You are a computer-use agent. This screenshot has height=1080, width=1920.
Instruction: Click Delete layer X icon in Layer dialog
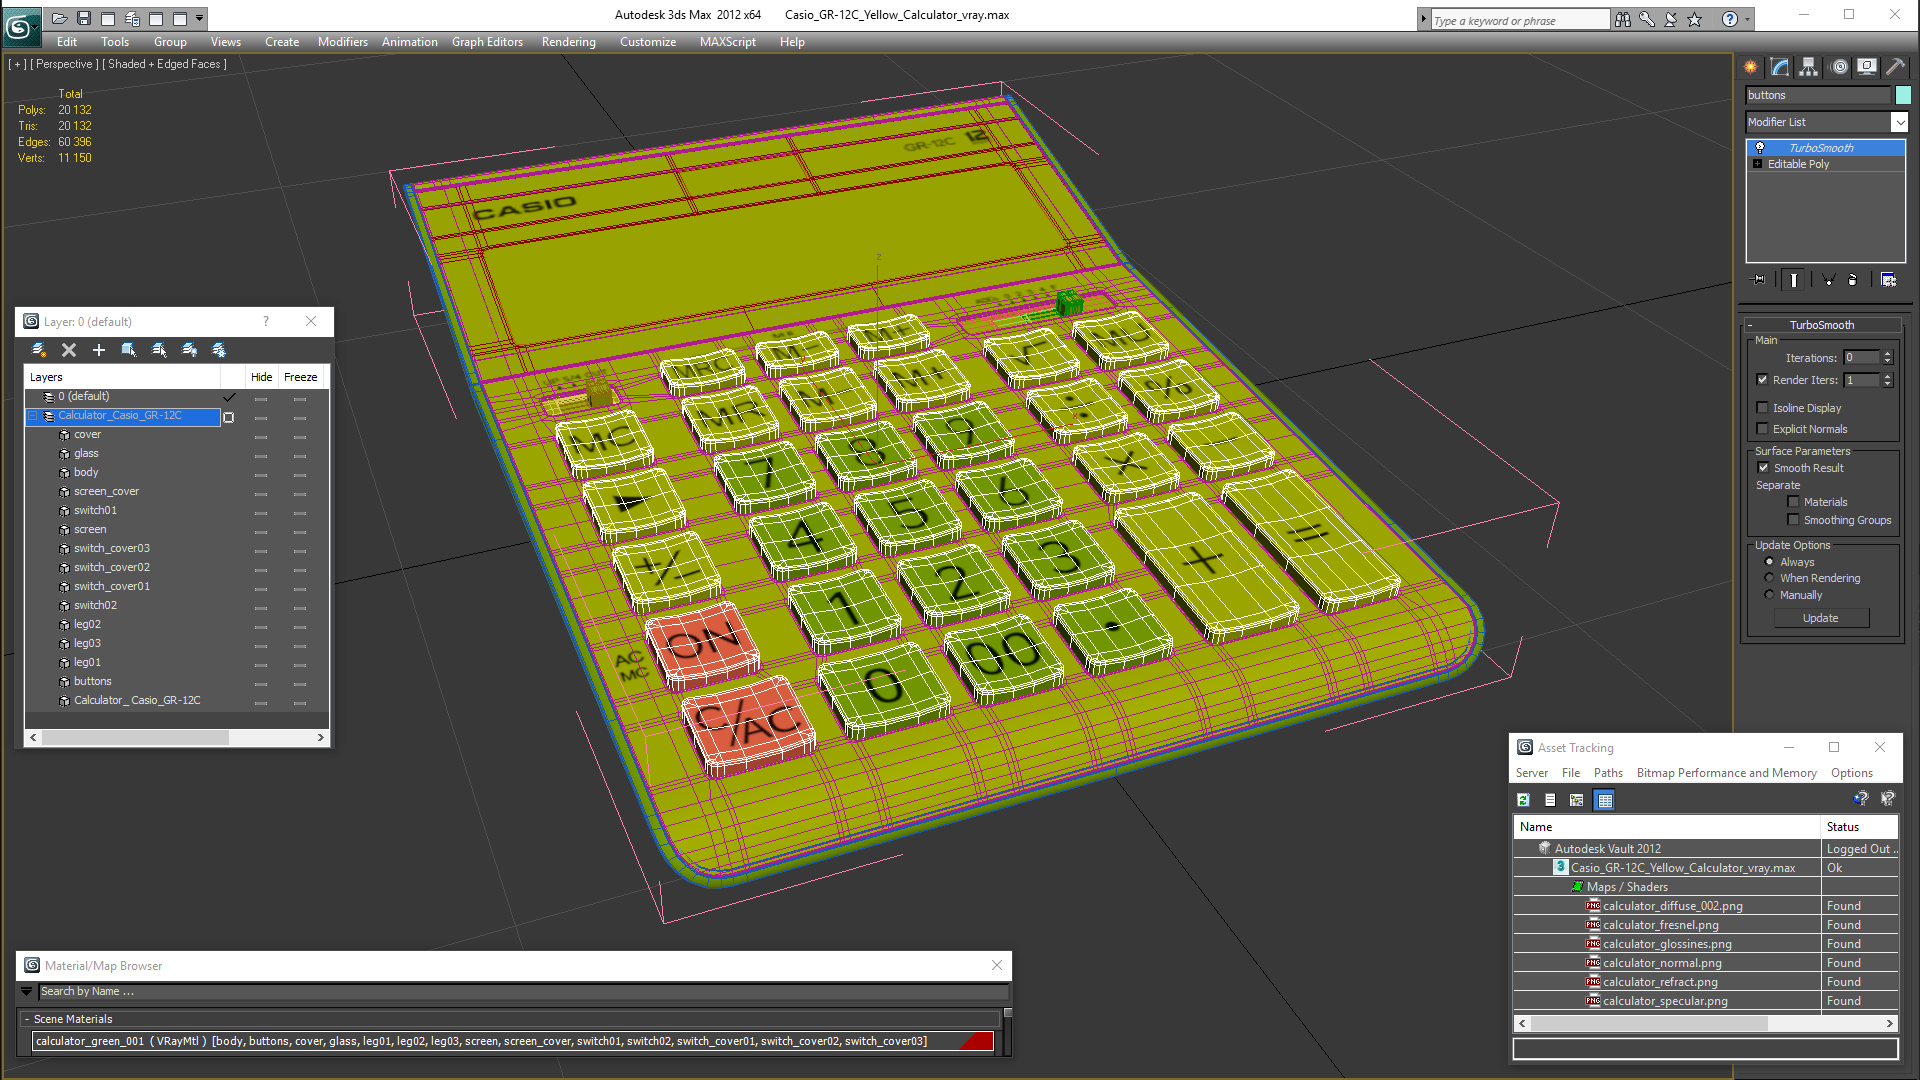69,350
